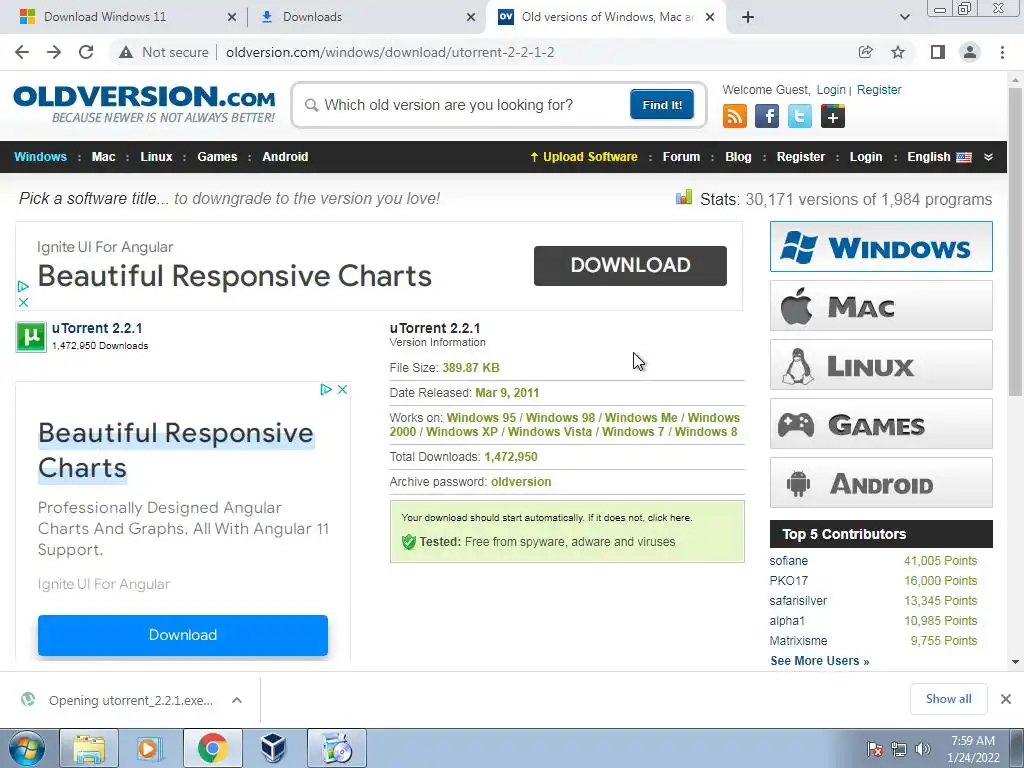Close the top banner ad with X
The width and height of the screenshot is (1024, 768).
23,302
